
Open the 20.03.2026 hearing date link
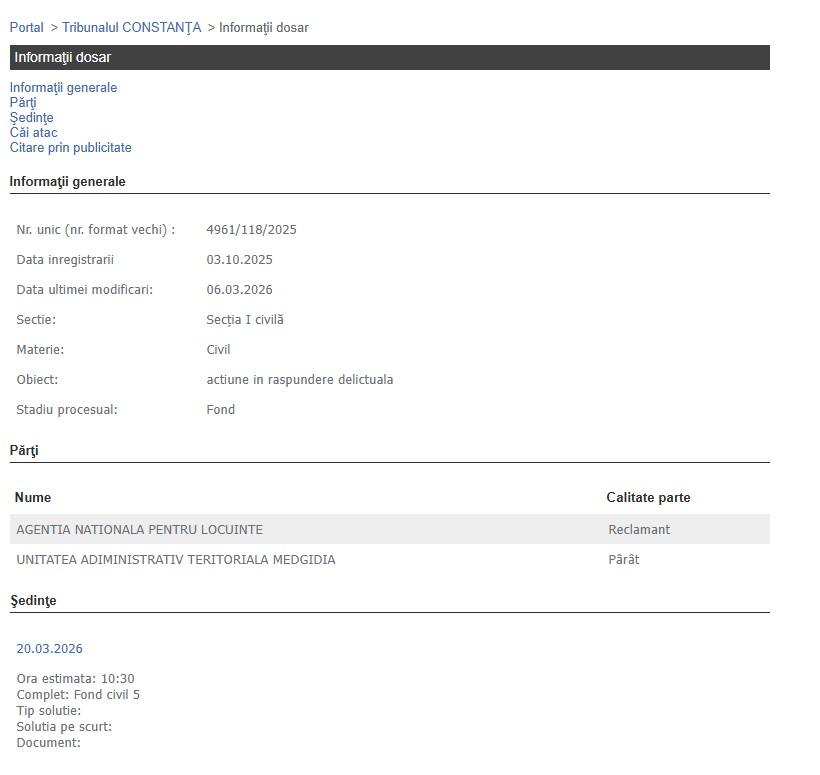click(49, 649)
